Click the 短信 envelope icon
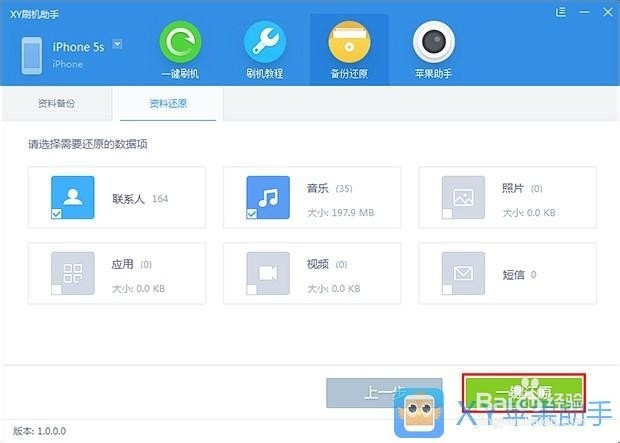Viewport: 620px width, 443px height. (x=463, y=273)
